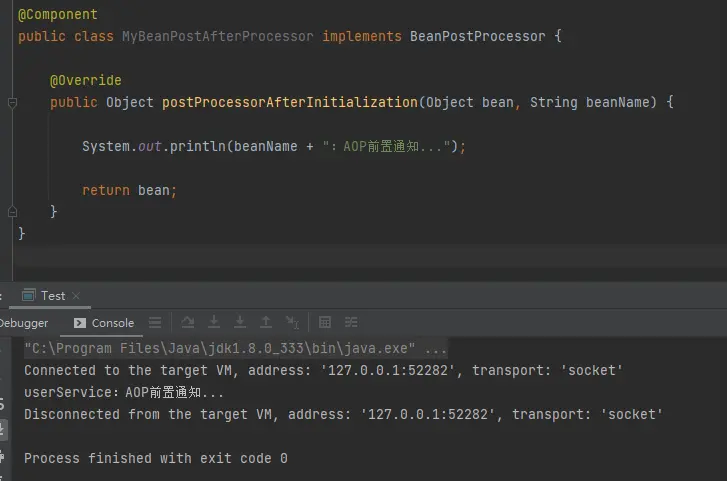Switch to the Debugger tab
Image resolution: width=727 pixels, height=481 pixels.
pyautogui.click(x=24, y=323)
